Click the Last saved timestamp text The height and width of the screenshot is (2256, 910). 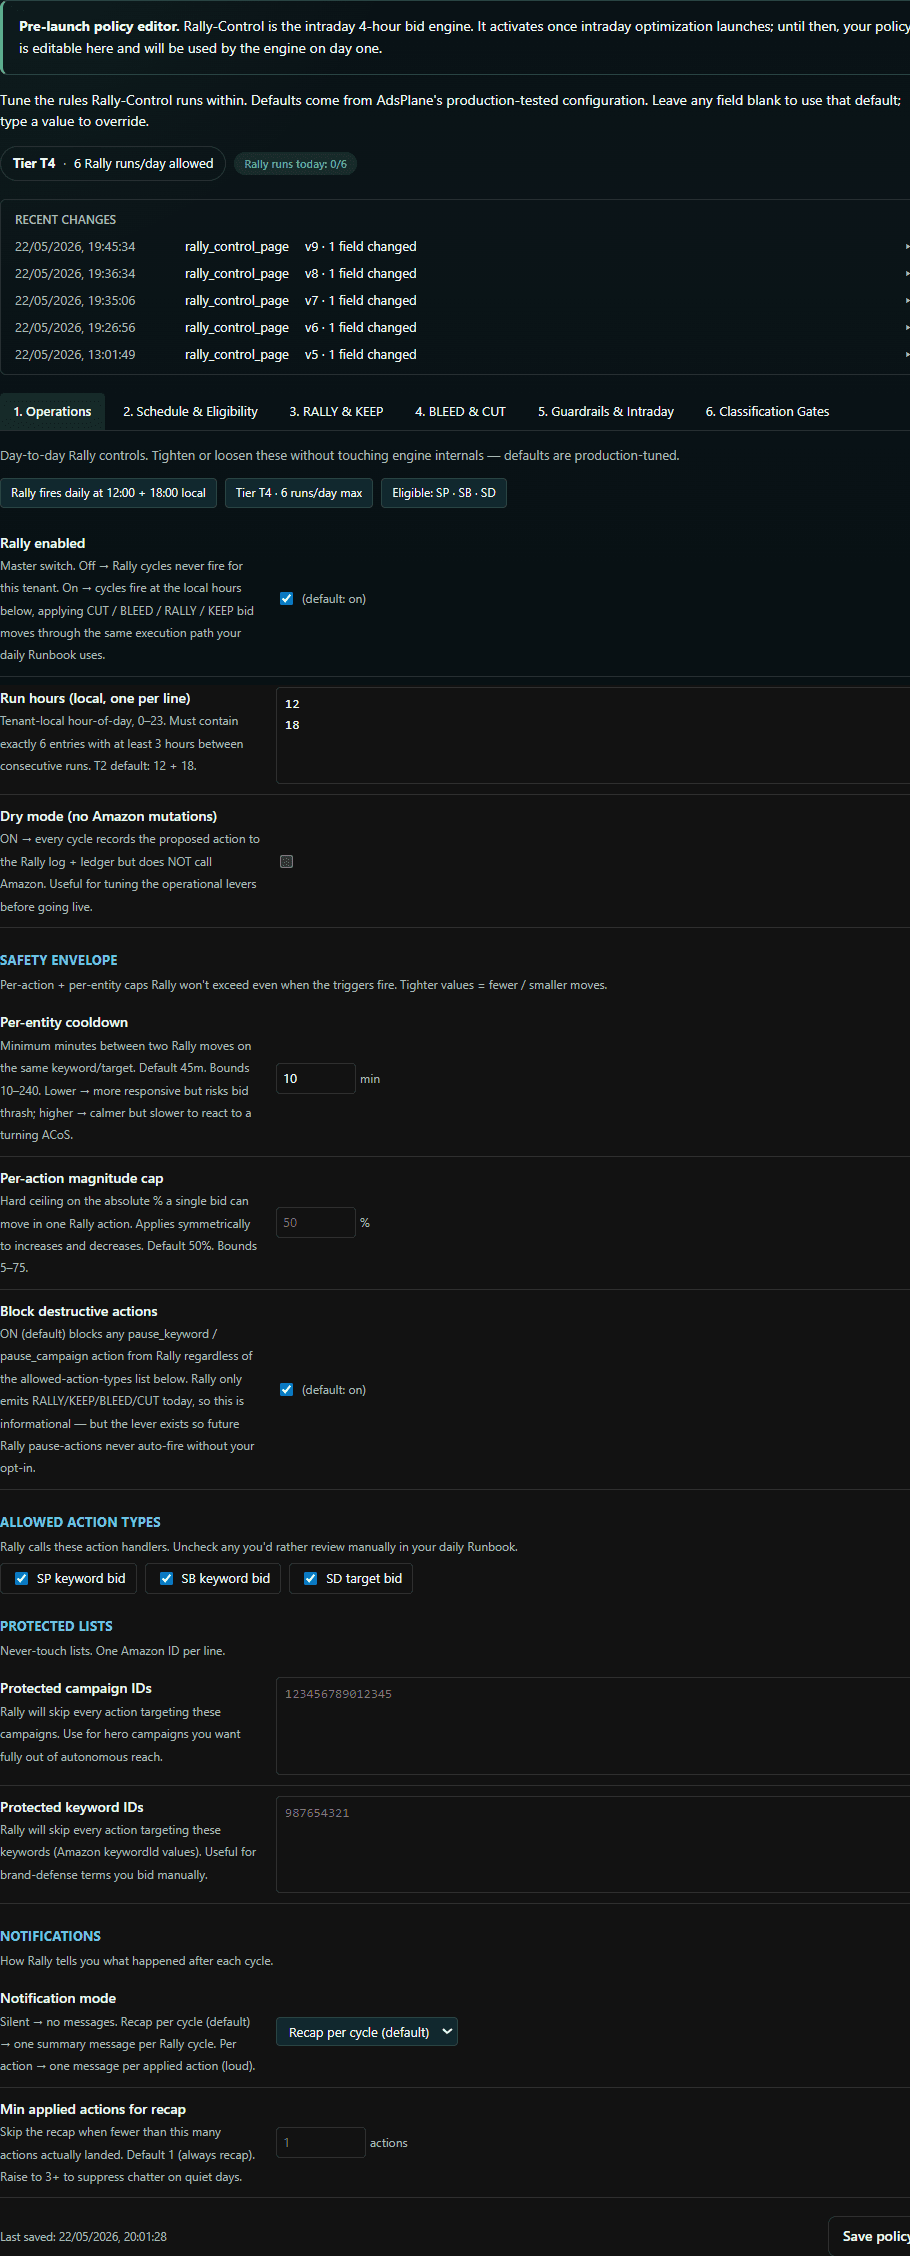pyautogui.click(x=83, y=2236)
